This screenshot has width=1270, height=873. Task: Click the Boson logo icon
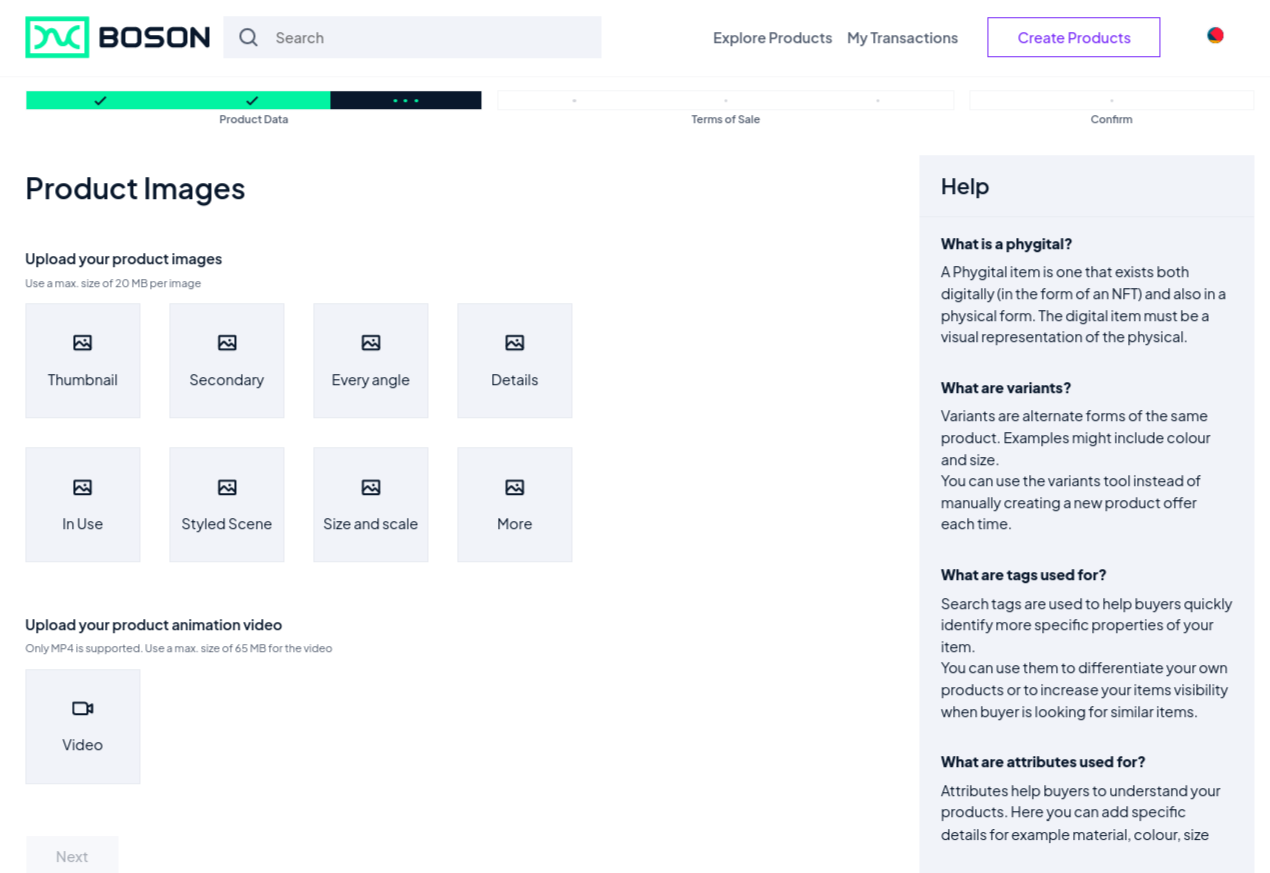[x=57, y=37]
